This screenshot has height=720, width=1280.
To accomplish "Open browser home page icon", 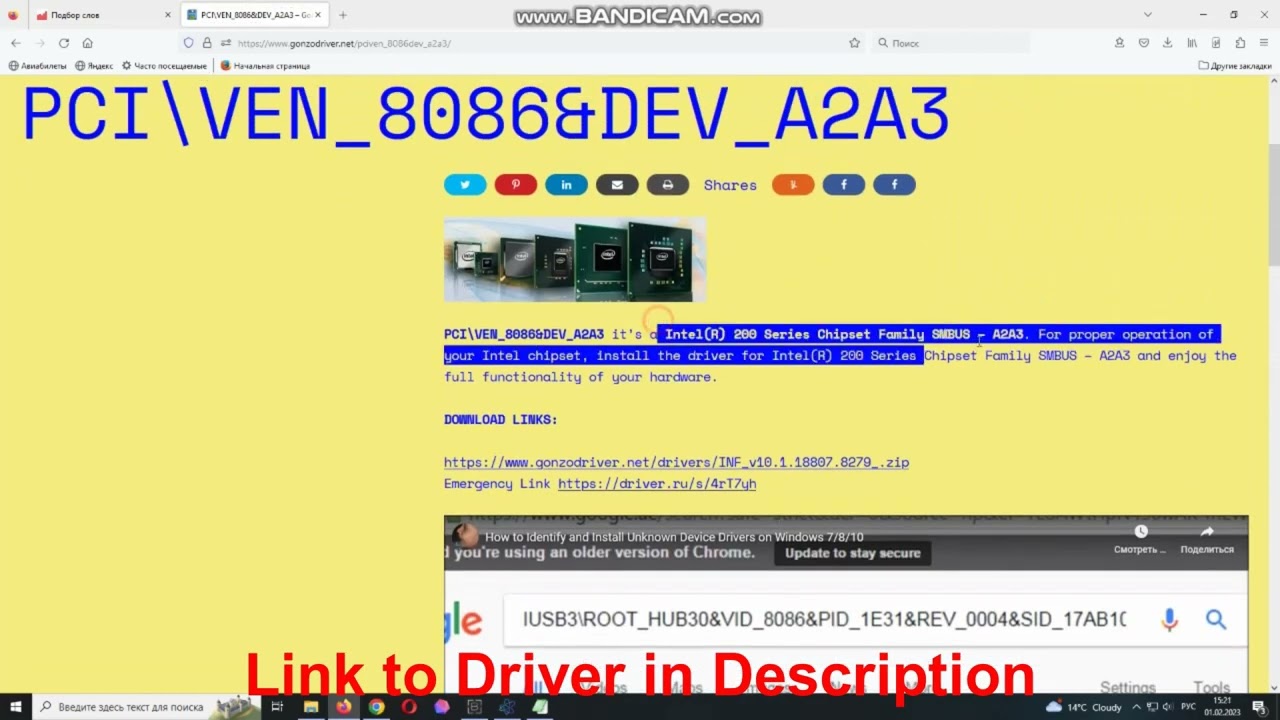I will pos(88,43).
